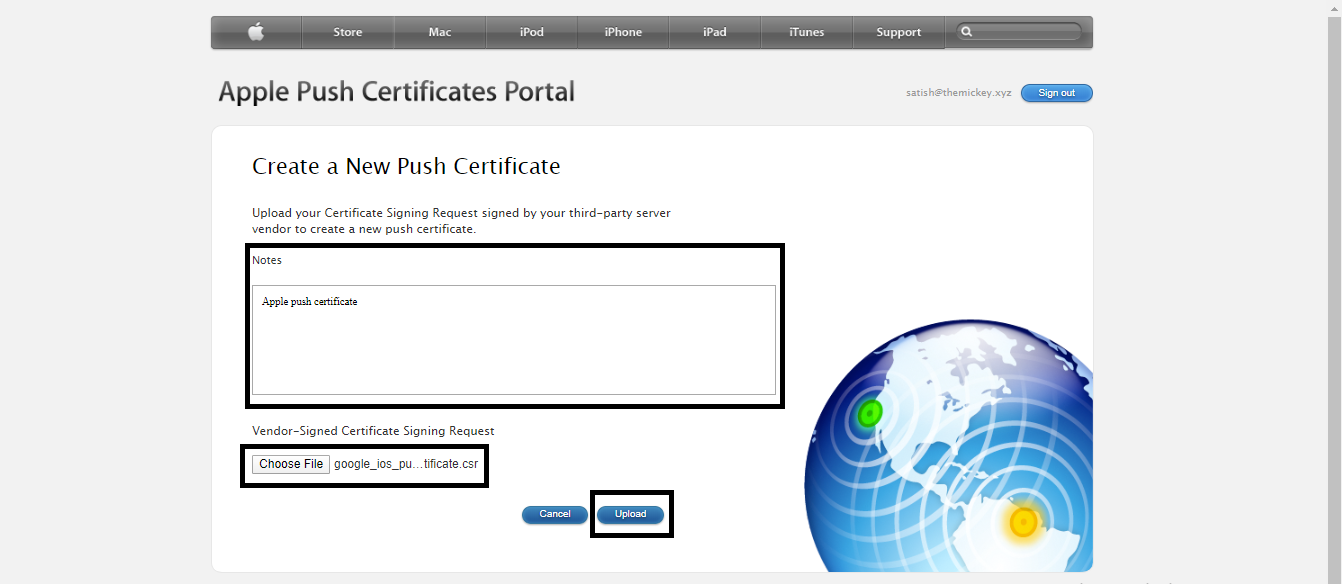Click the Choose File button
This screenshot has width=1342, height=584.
[x=291, y=464]
